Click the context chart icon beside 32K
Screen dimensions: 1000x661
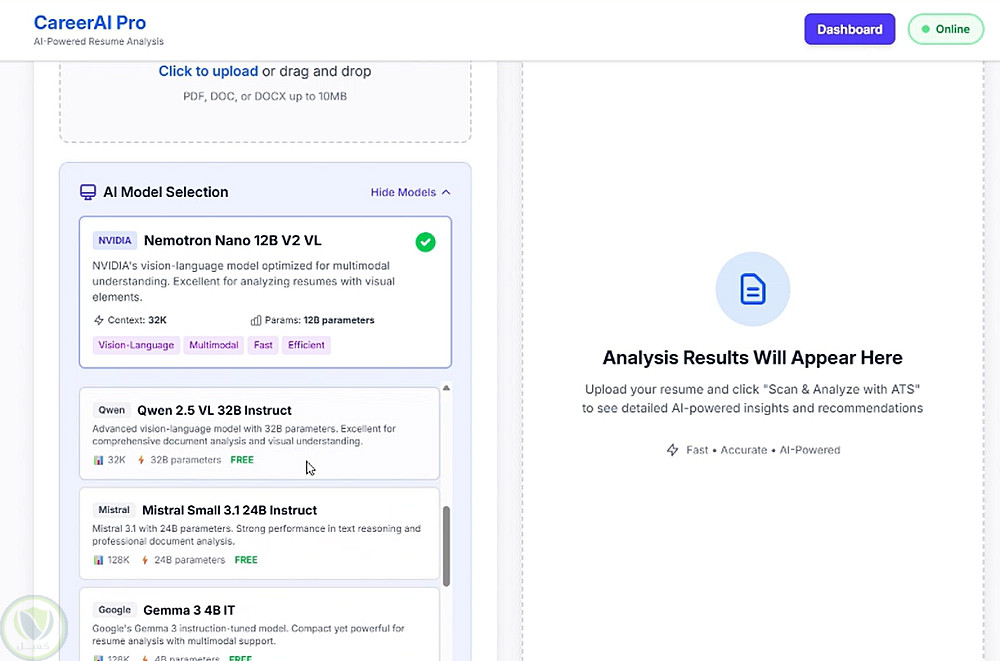point(98,460)
